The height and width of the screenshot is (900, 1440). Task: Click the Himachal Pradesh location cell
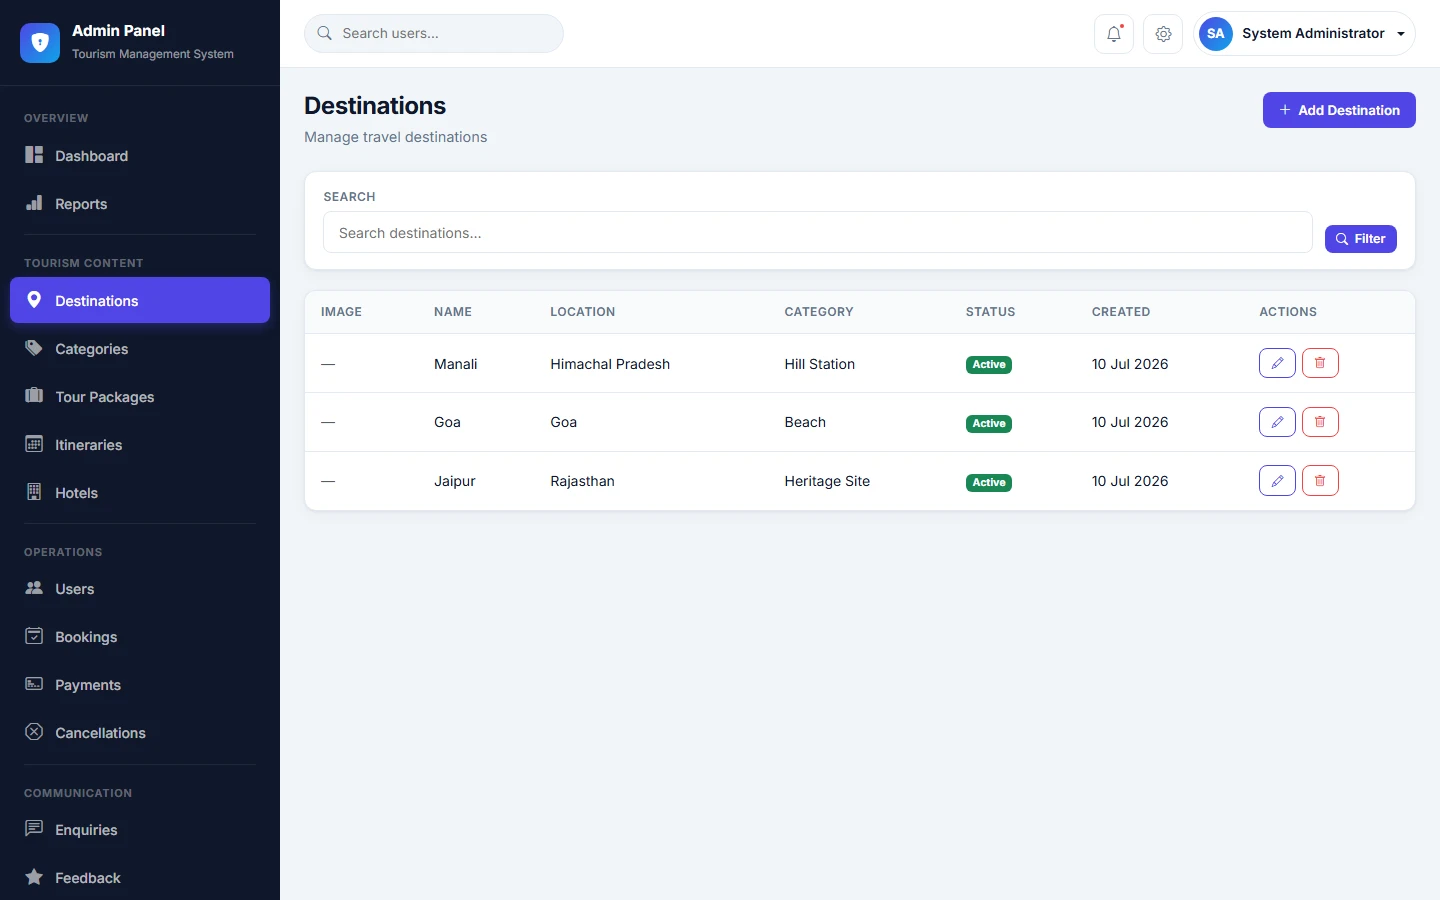click(610, 364)
